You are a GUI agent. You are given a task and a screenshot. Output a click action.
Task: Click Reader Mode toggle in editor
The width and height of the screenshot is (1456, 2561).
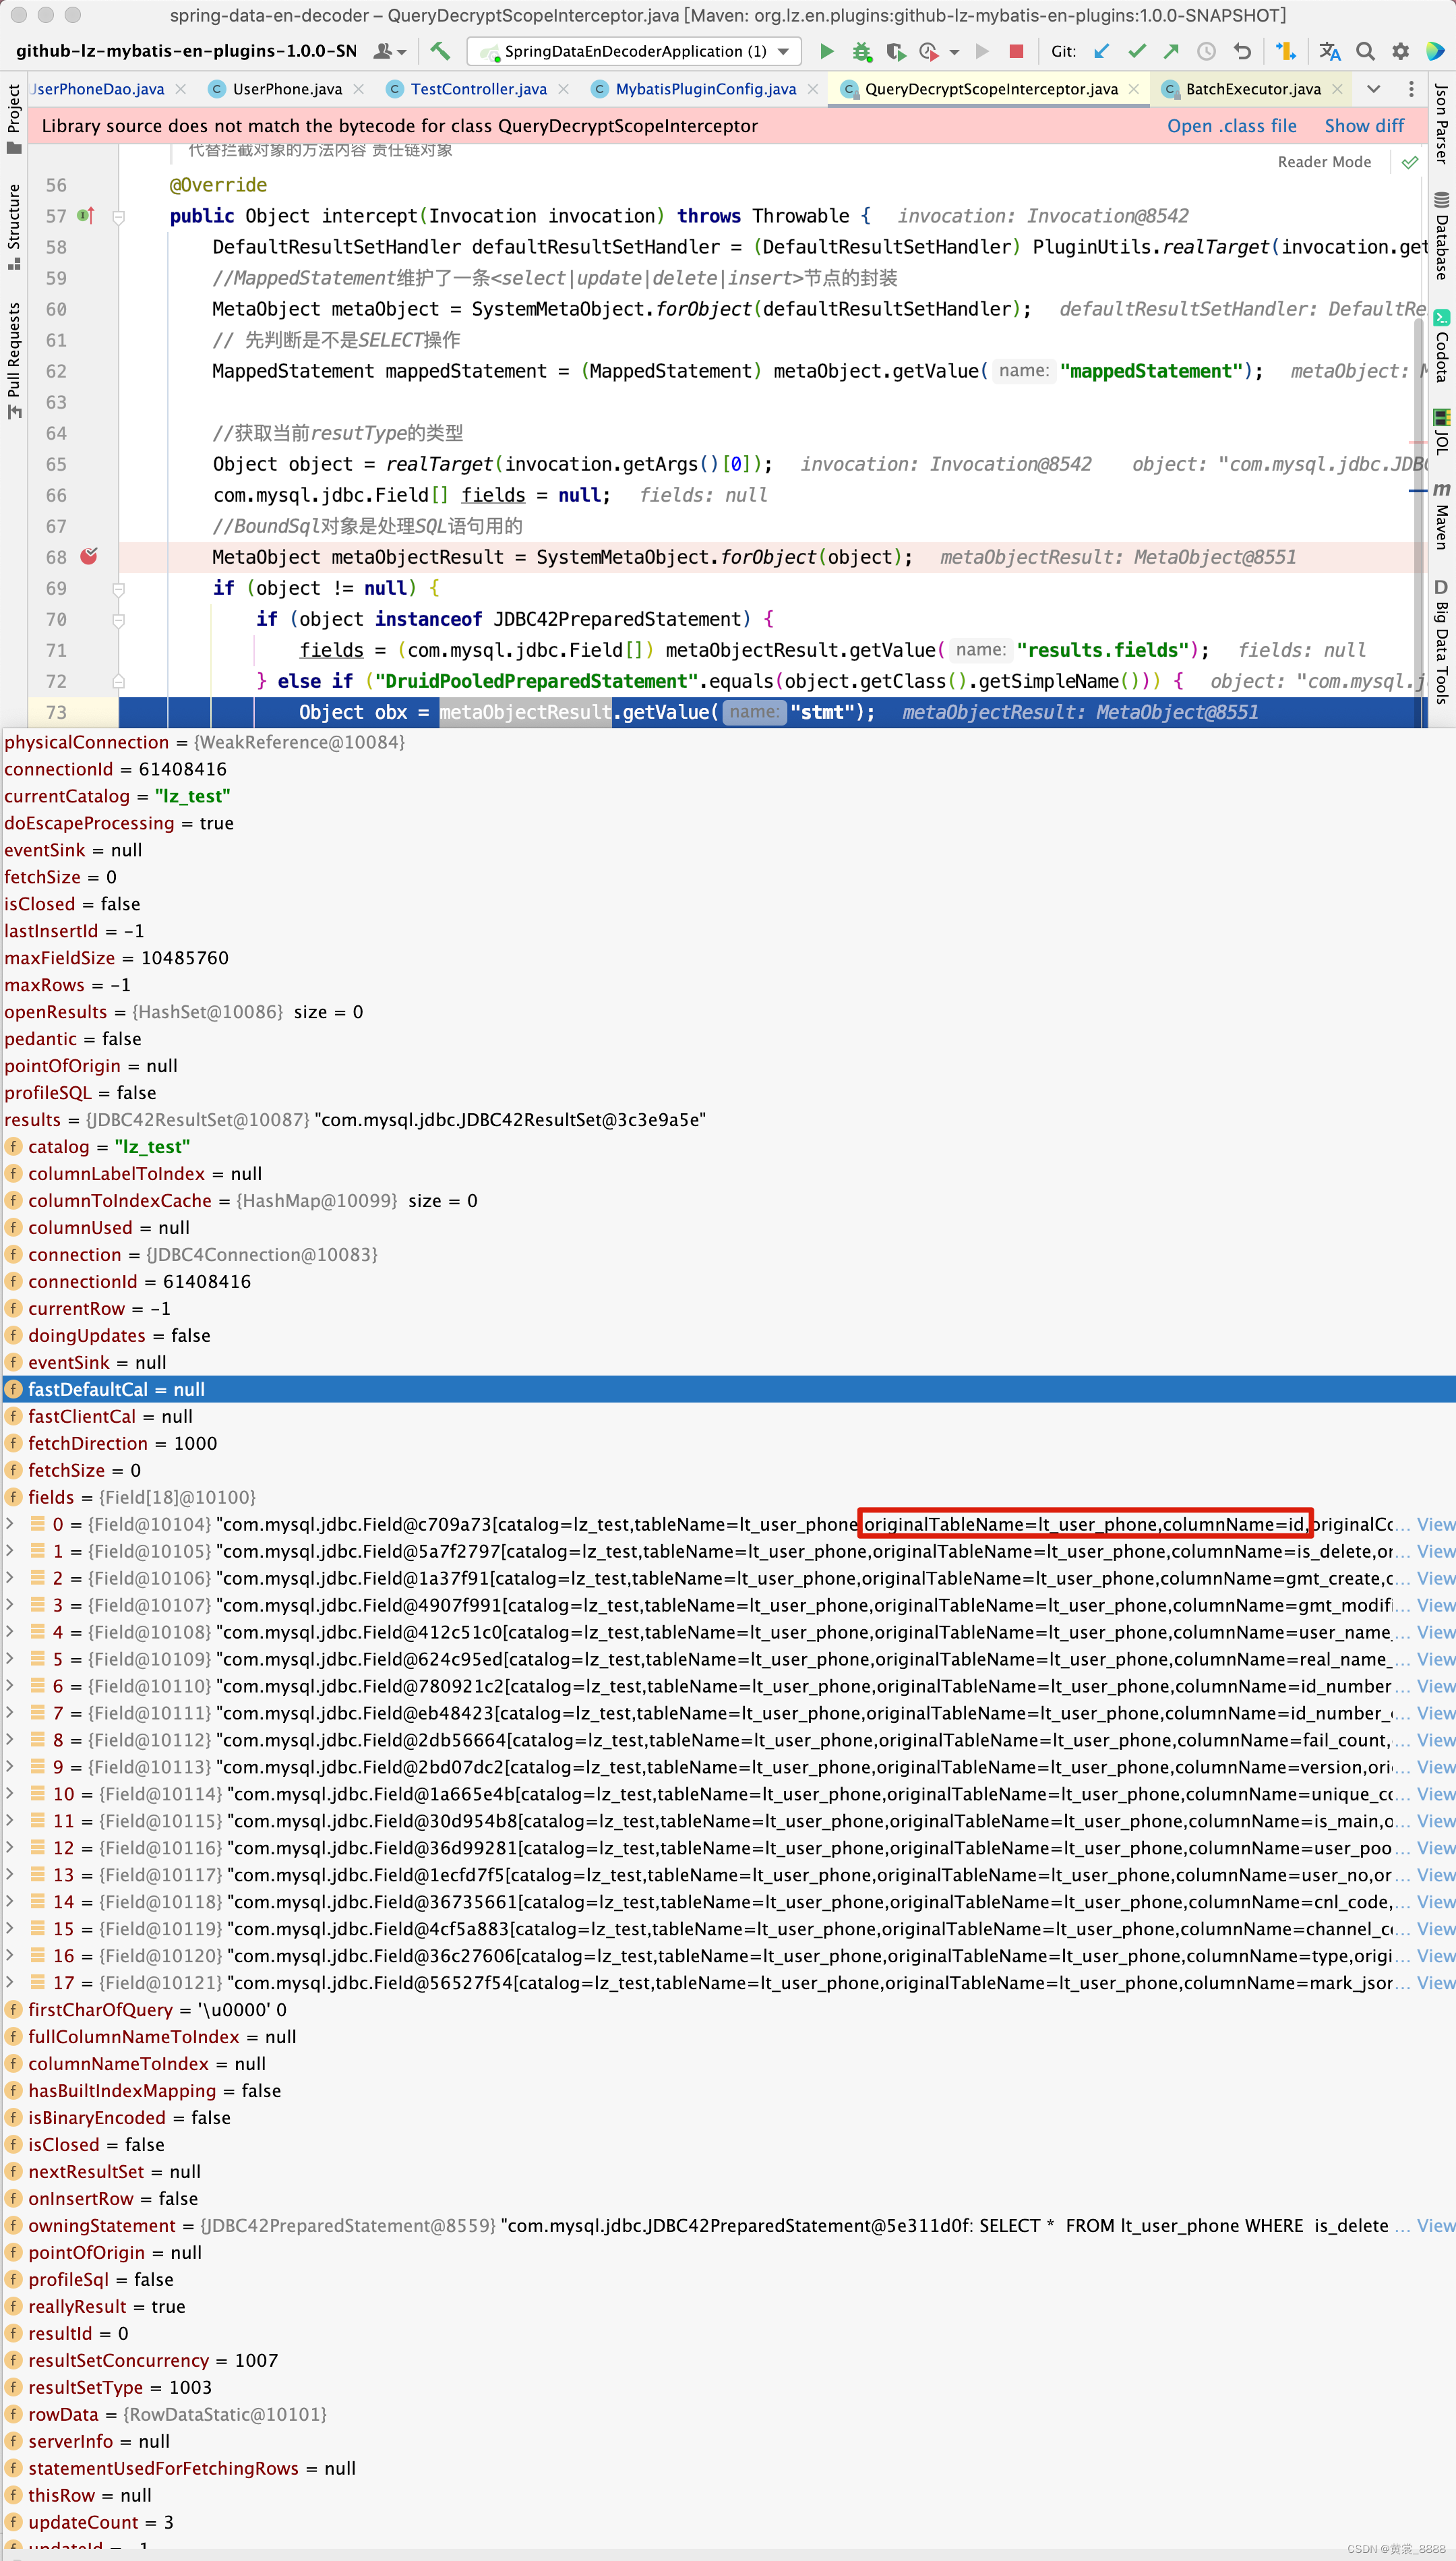point(1324,162)
